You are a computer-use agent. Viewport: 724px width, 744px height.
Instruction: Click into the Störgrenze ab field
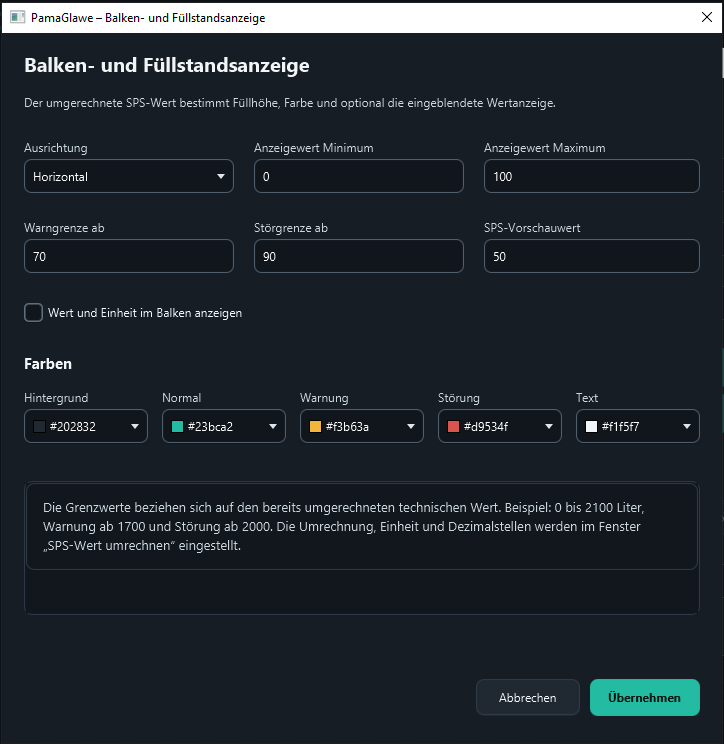(x=359, y=256)
